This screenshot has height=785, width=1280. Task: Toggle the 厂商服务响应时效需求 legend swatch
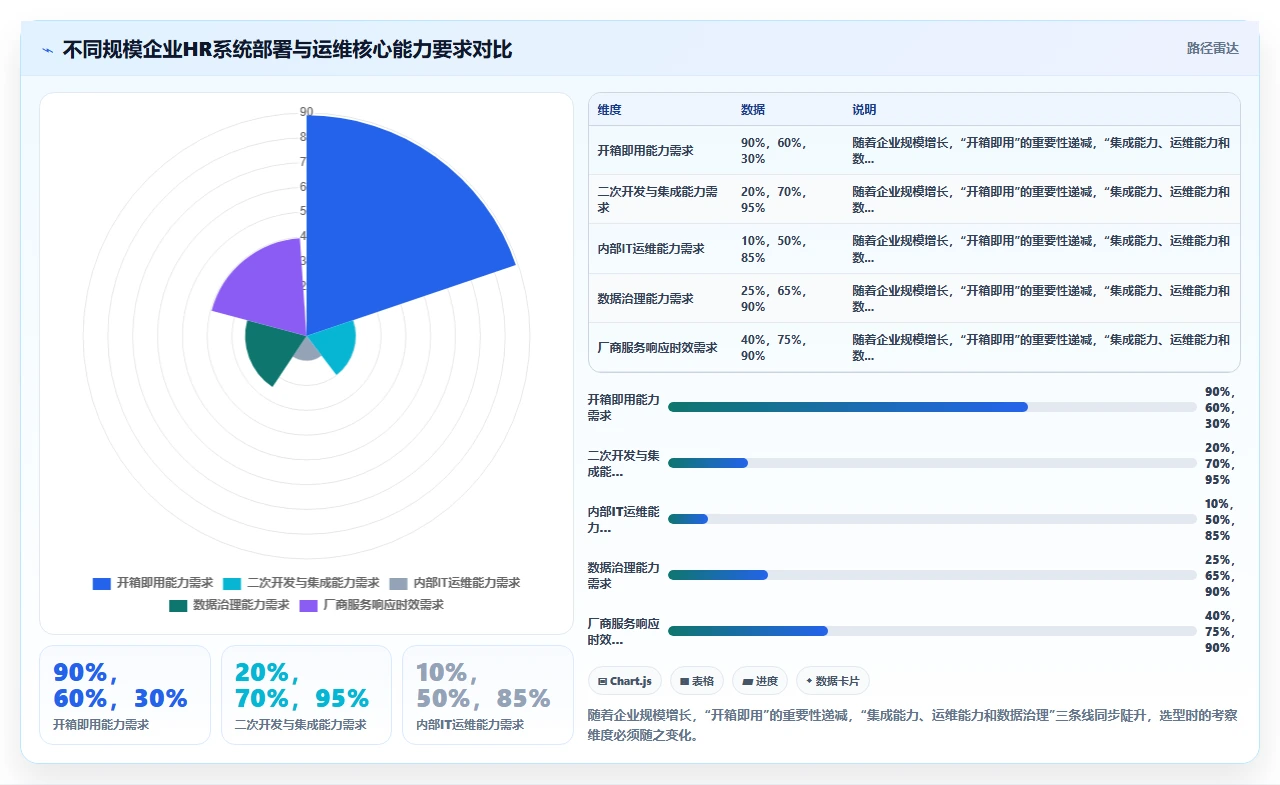tap(309, 605)
